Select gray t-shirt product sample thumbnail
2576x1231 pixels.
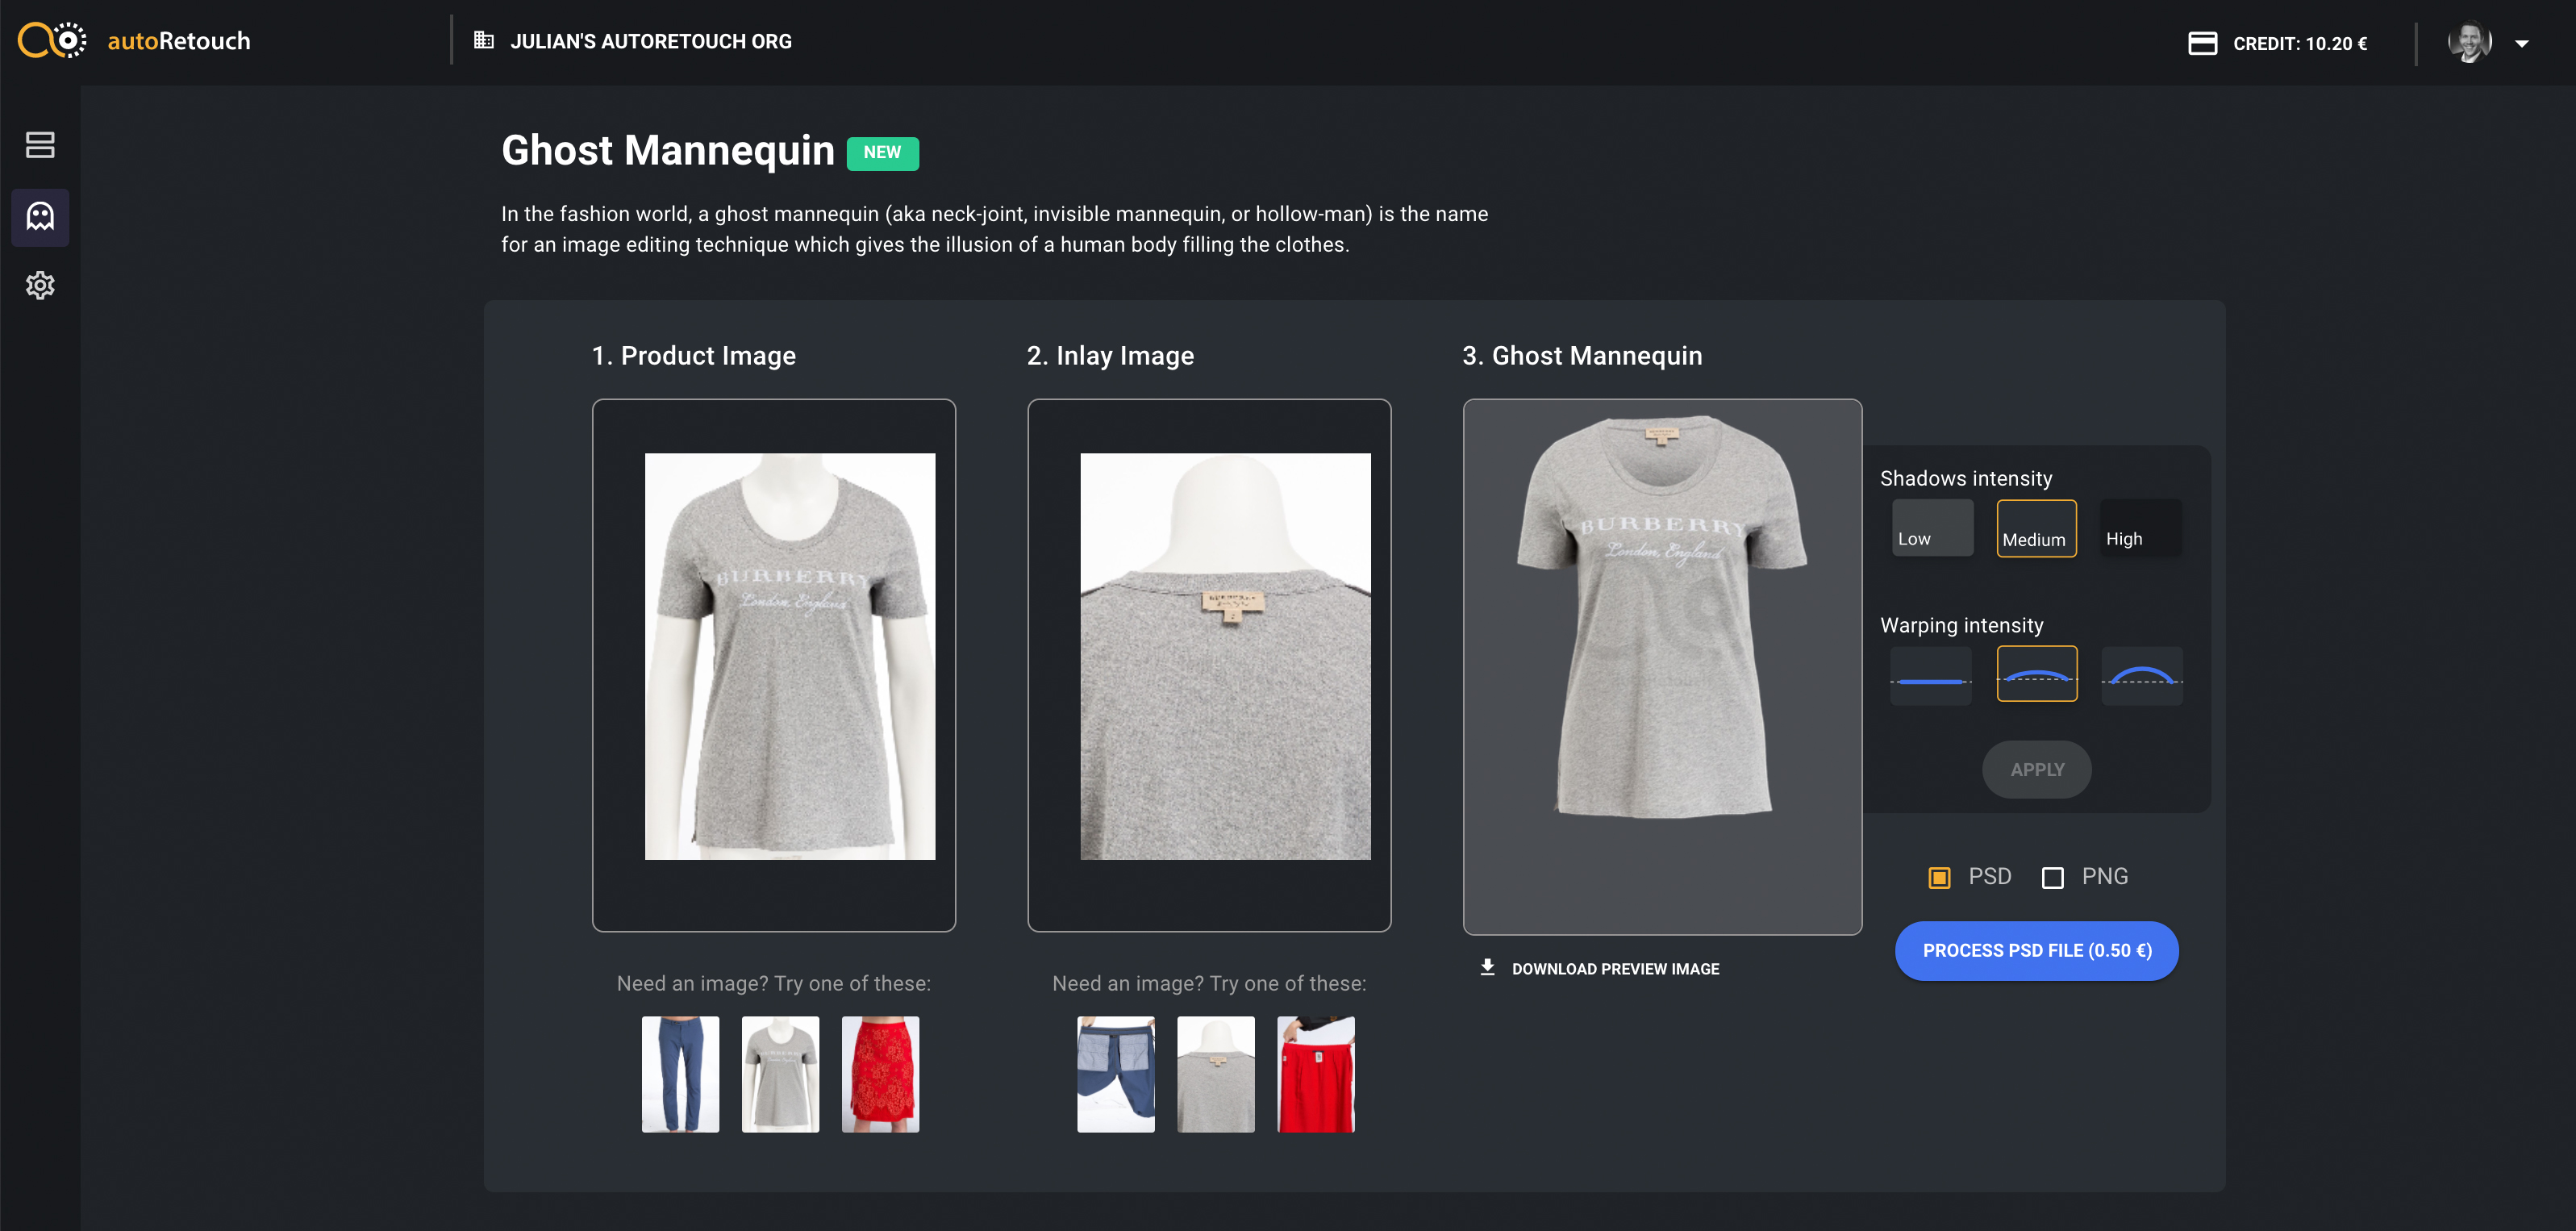tap(780, 1074)
